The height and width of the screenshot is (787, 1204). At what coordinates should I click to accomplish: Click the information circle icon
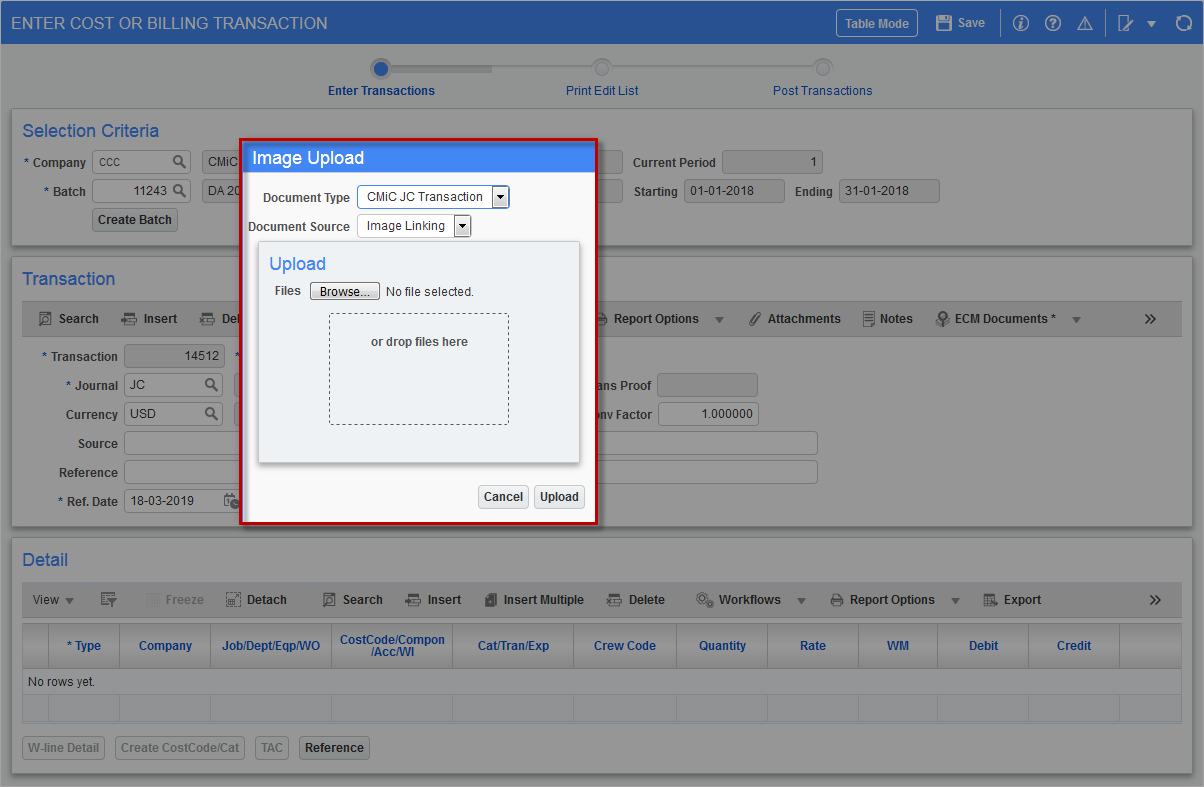1020,22
